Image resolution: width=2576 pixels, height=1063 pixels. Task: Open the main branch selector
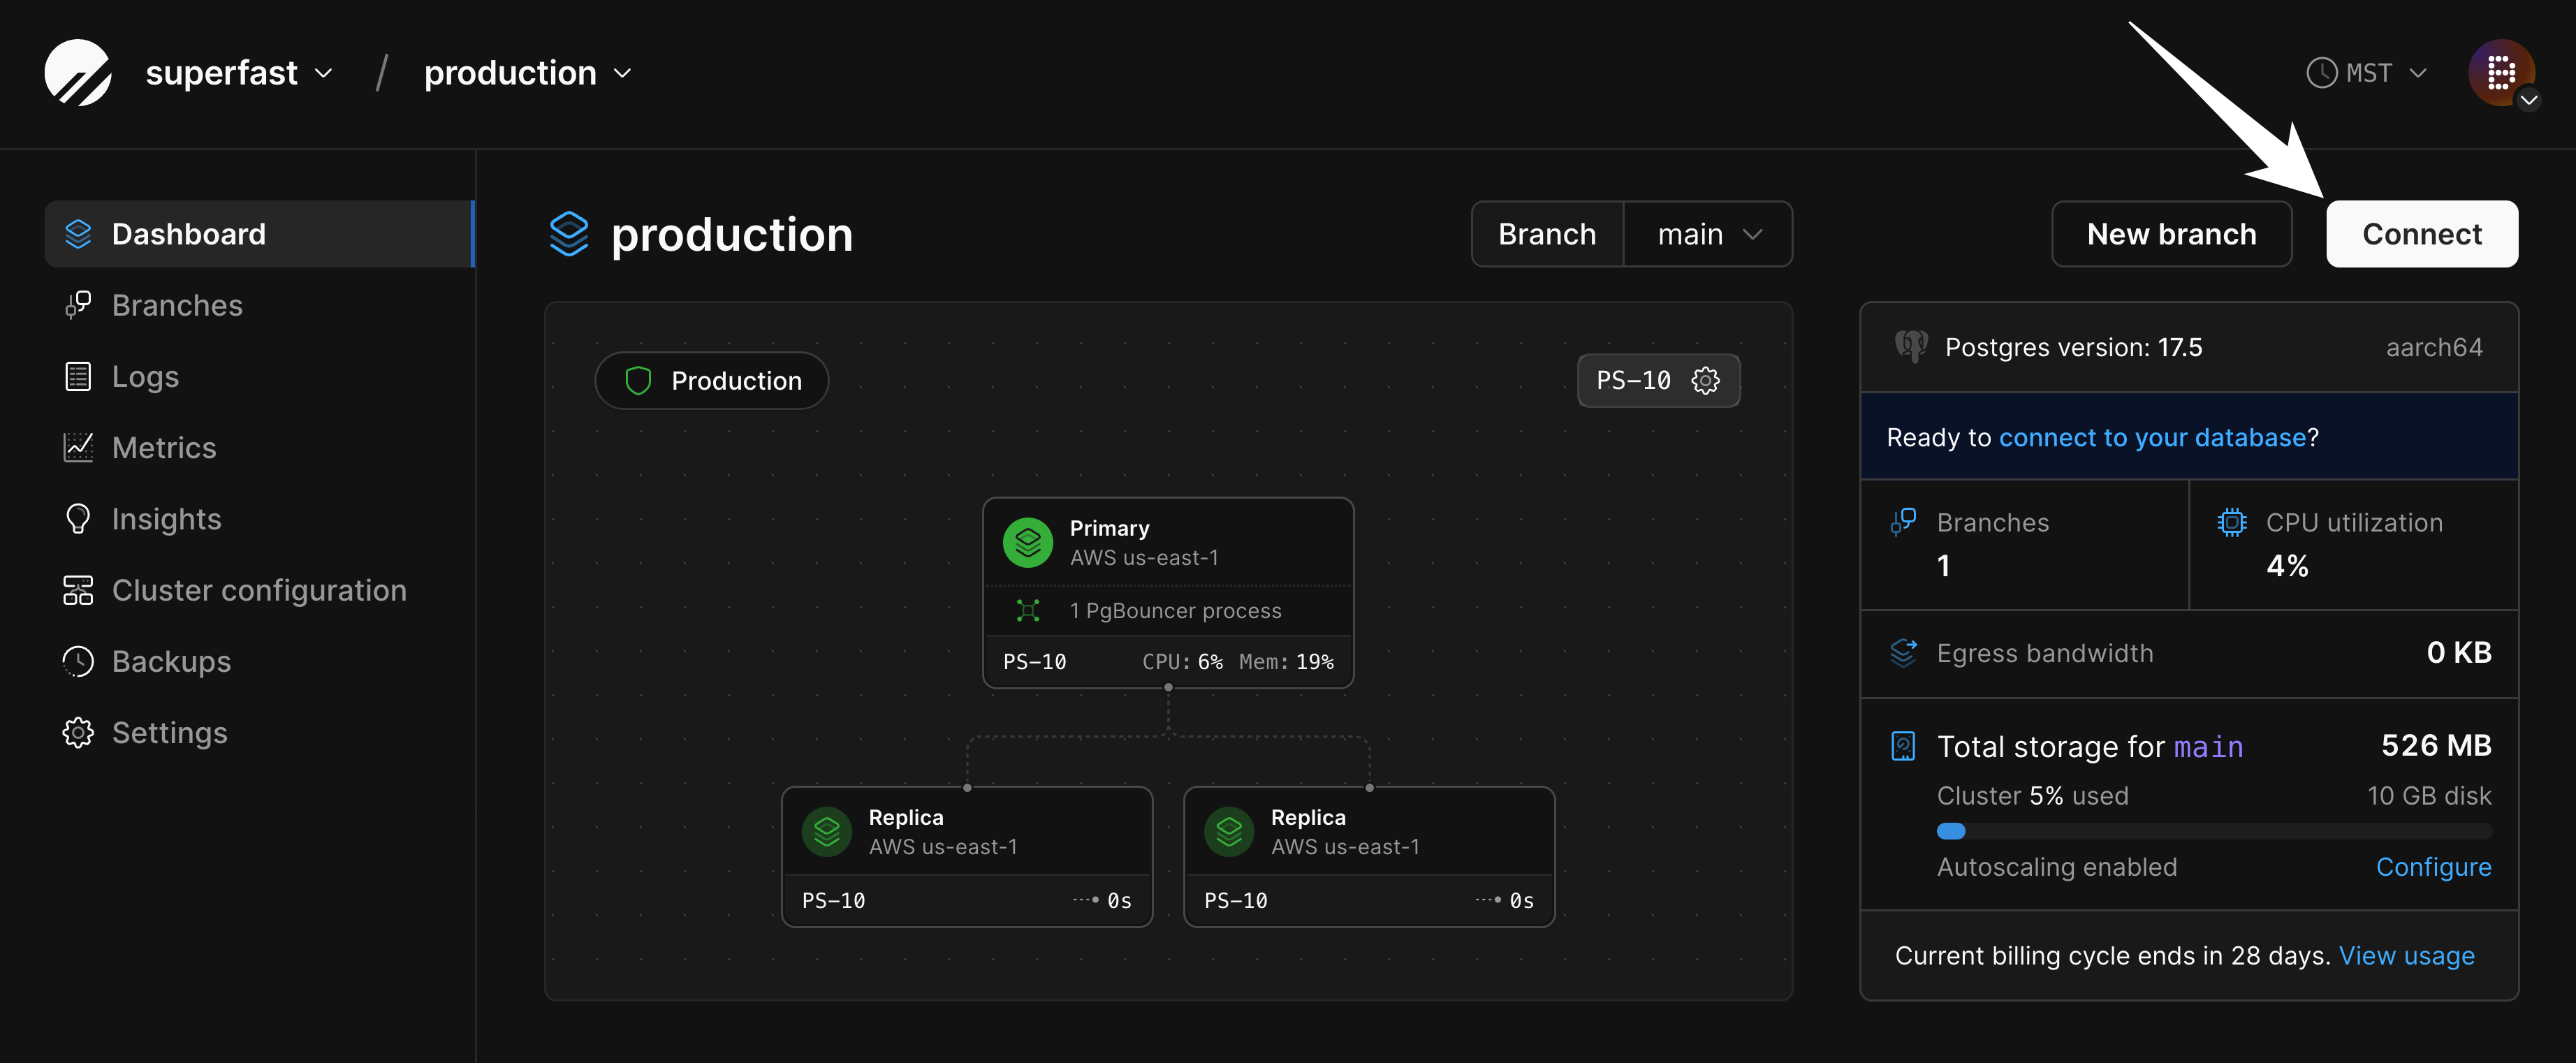coord(1707,234)
